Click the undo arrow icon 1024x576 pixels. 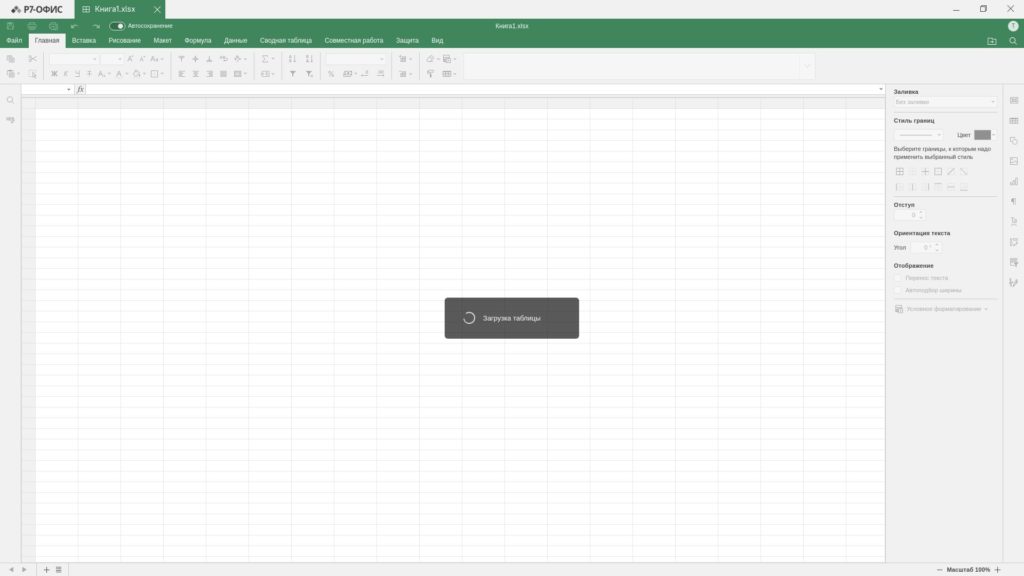[x=74, y=26]
